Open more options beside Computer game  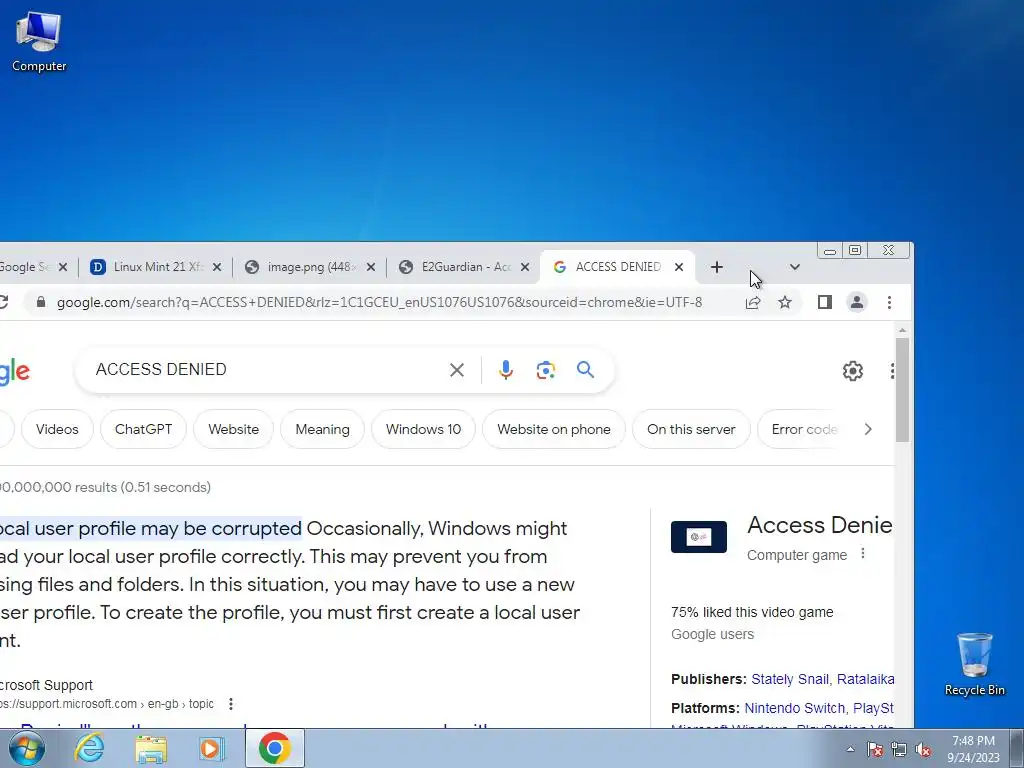(863, 554)
